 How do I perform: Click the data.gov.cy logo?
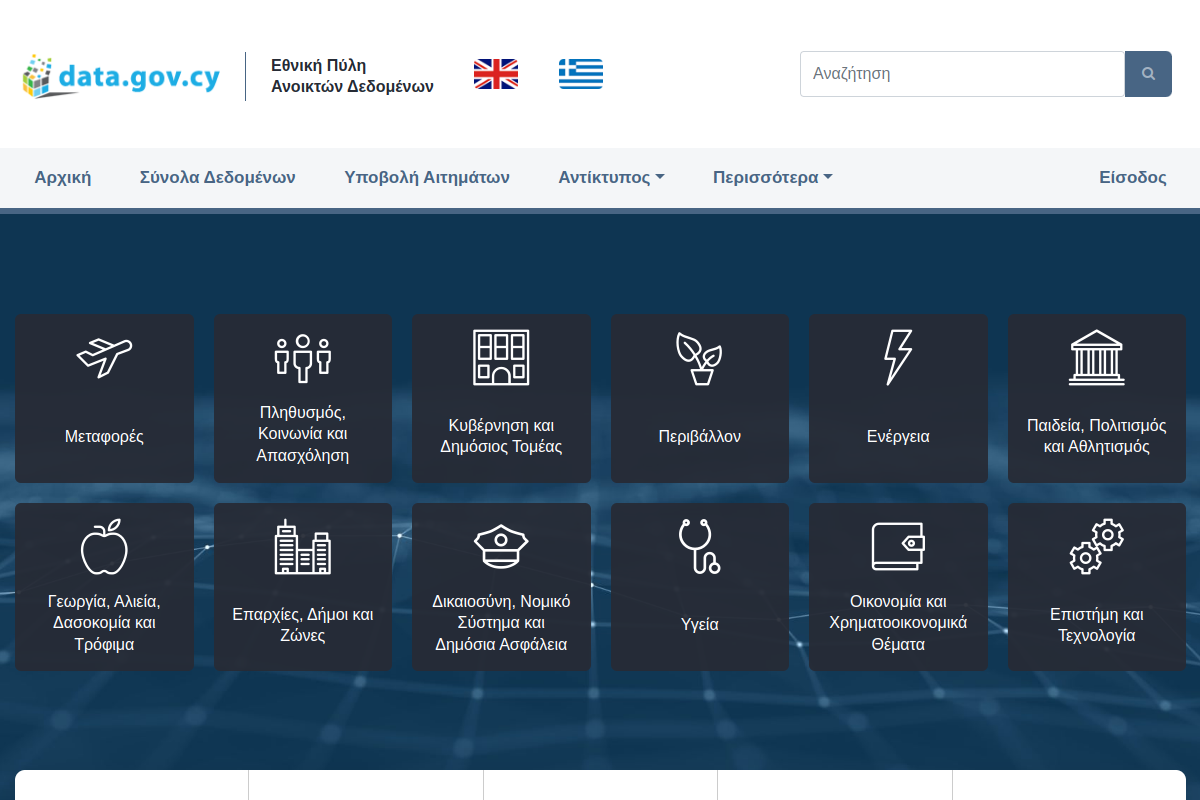coord(121,76)
